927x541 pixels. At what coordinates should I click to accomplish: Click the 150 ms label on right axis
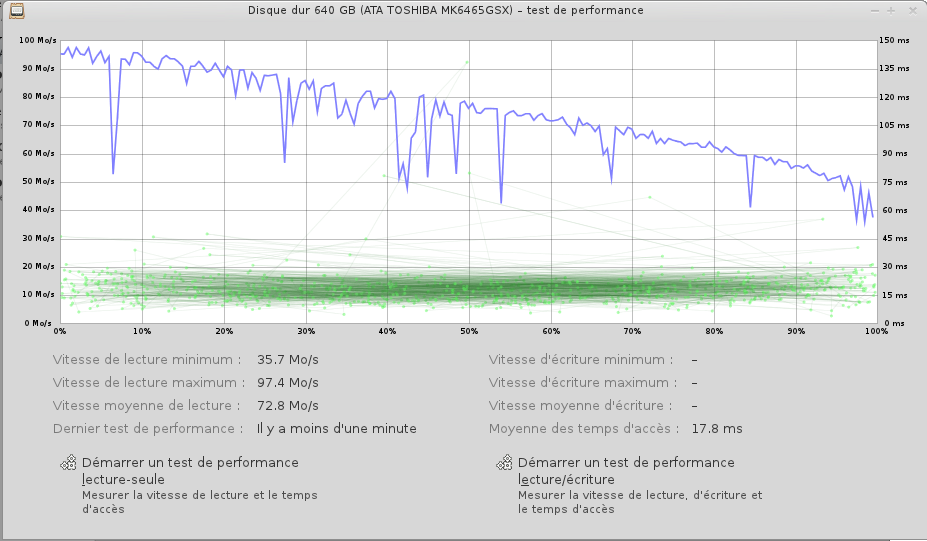coord(895,41)
